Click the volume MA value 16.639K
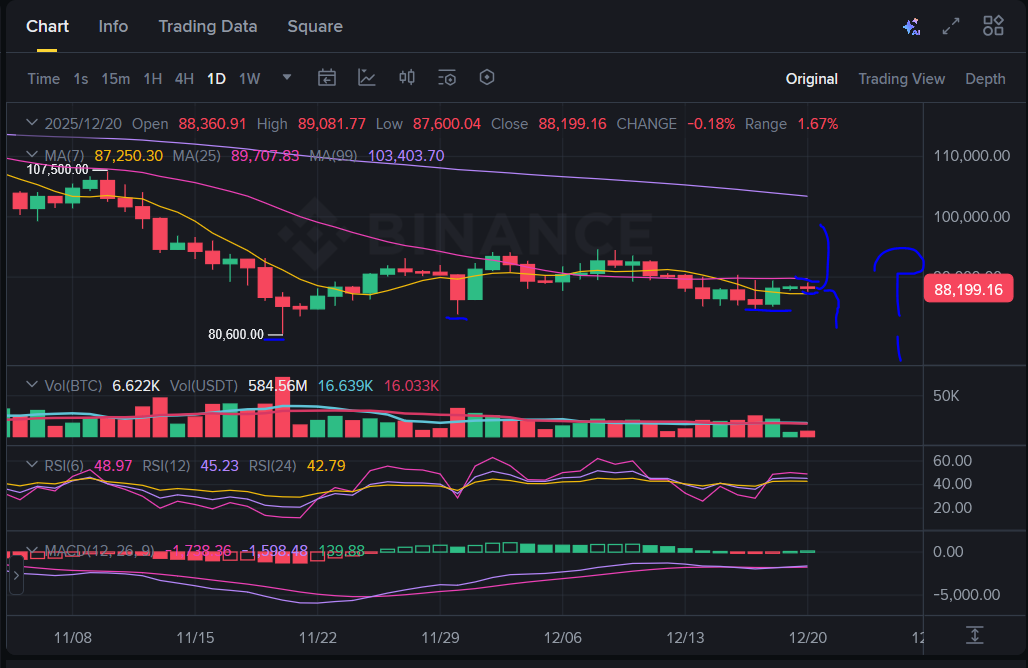Viewport: 1028px width, 668px height. 346,385
